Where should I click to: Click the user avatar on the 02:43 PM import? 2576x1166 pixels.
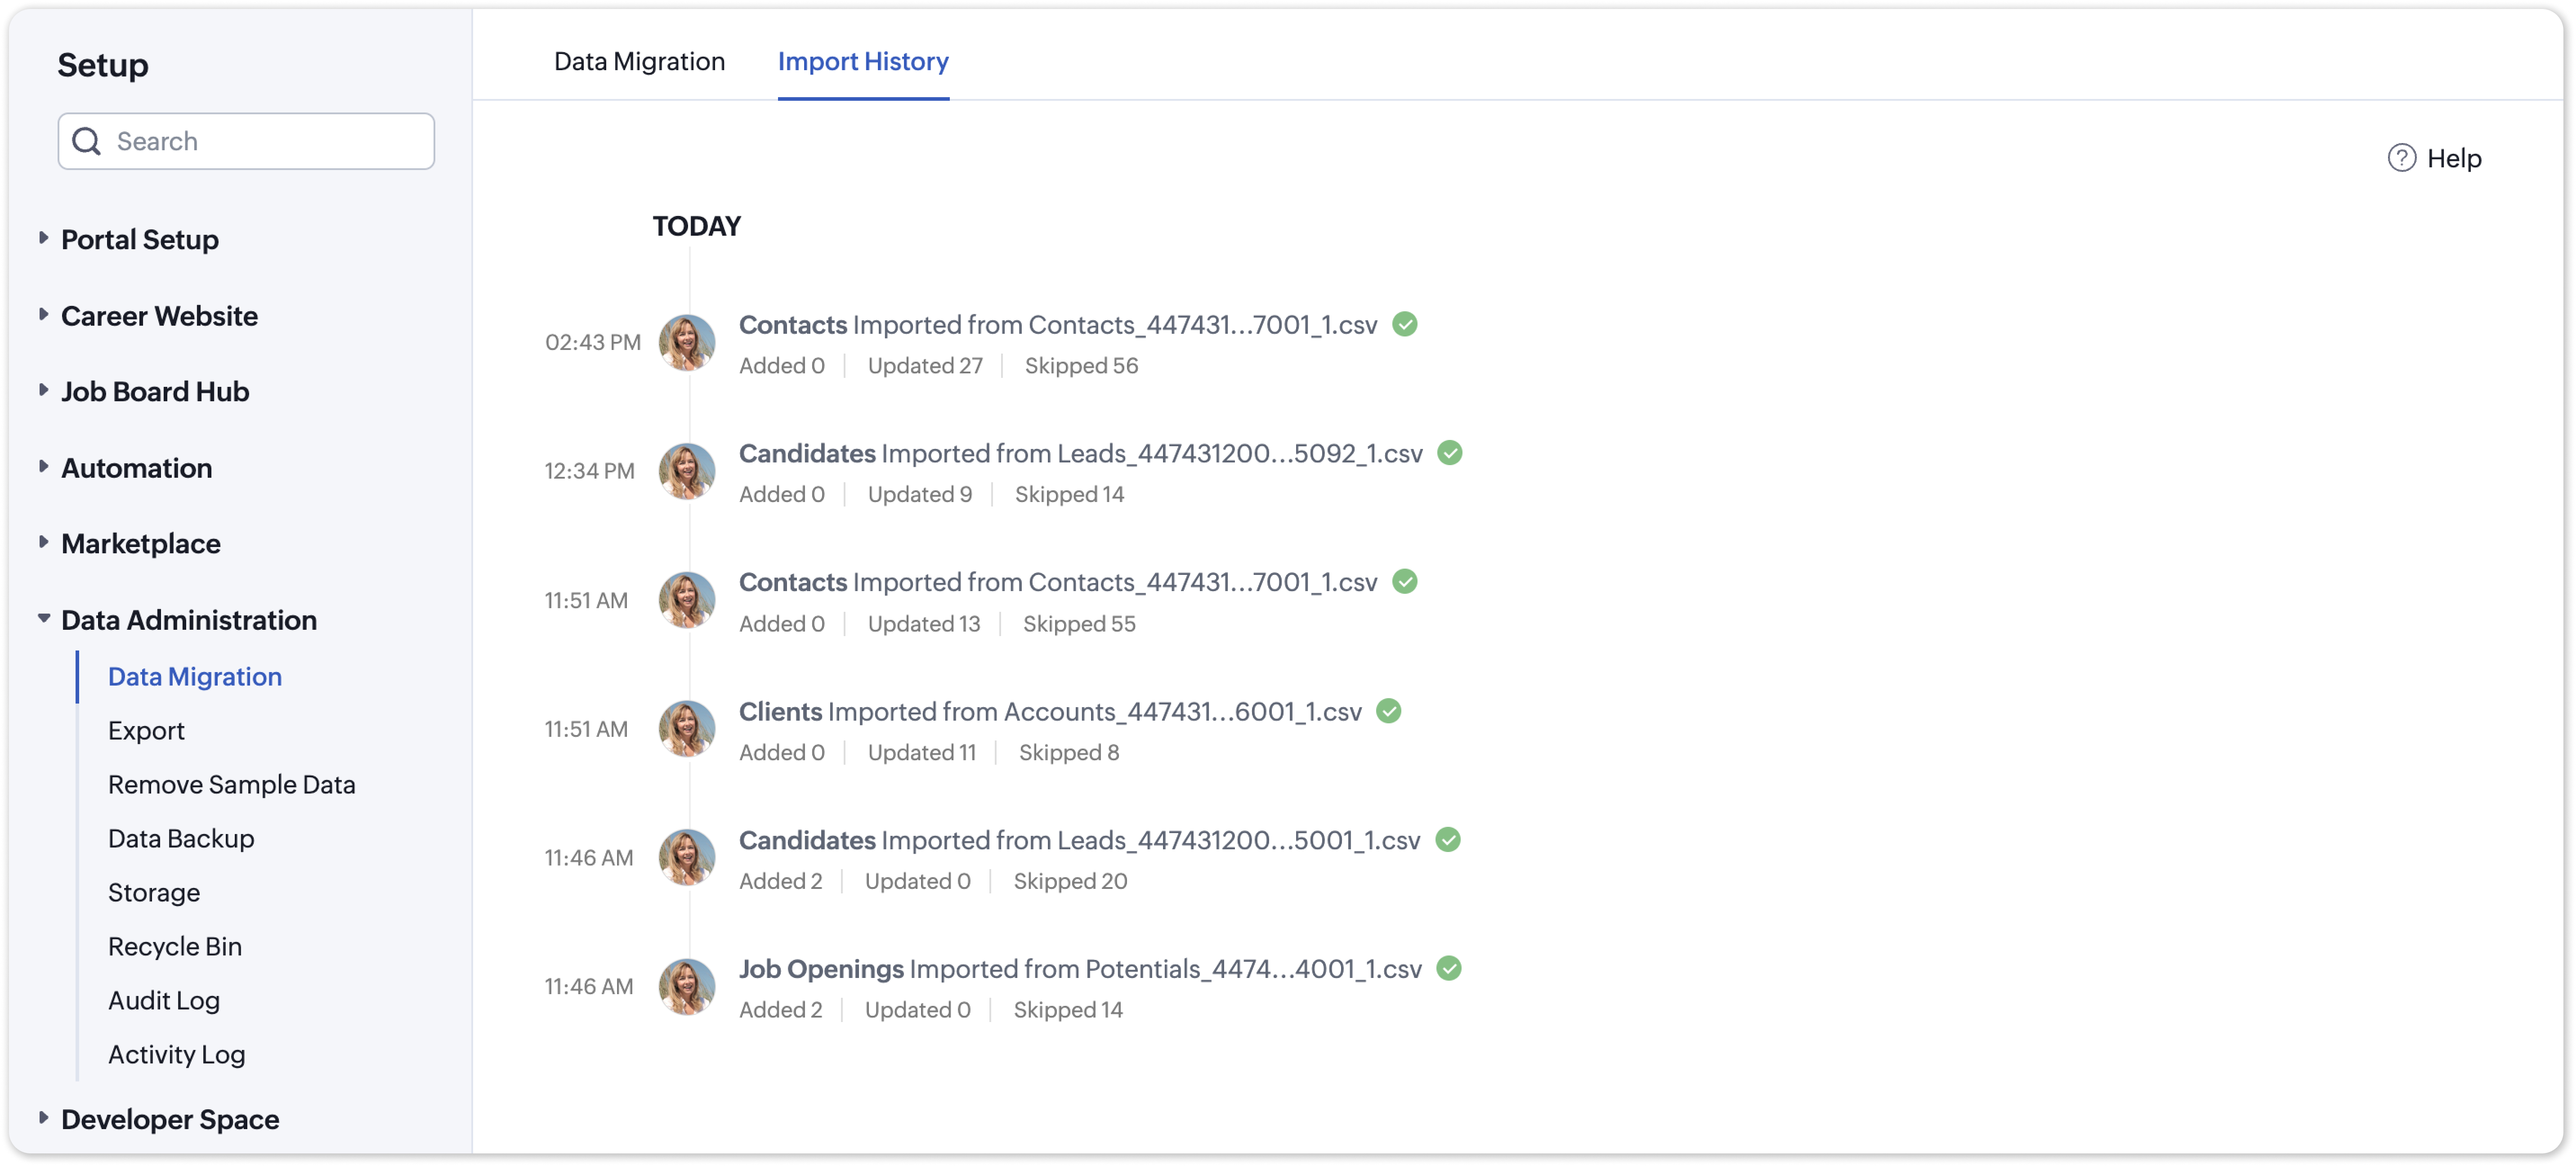point(687,343)
